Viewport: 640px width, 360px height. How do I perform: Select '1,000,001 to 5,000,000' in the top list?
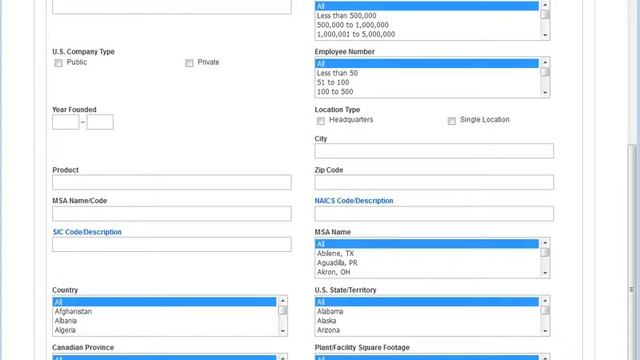[427, 34]
